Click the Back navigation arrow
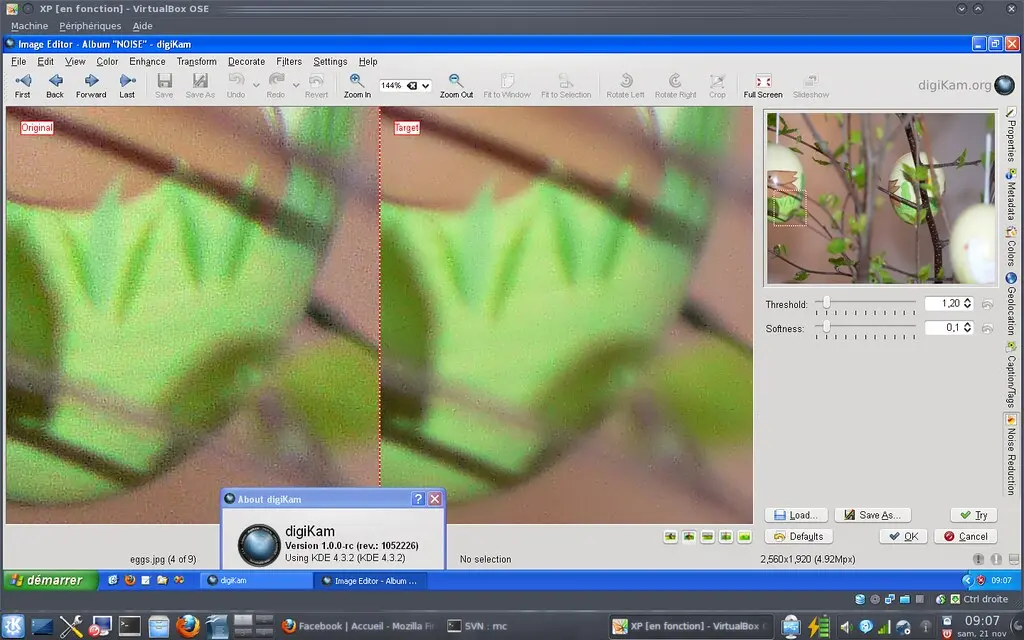Viewport: 1024px width, 640px height. pyautogui.click(x=55, y=81)
